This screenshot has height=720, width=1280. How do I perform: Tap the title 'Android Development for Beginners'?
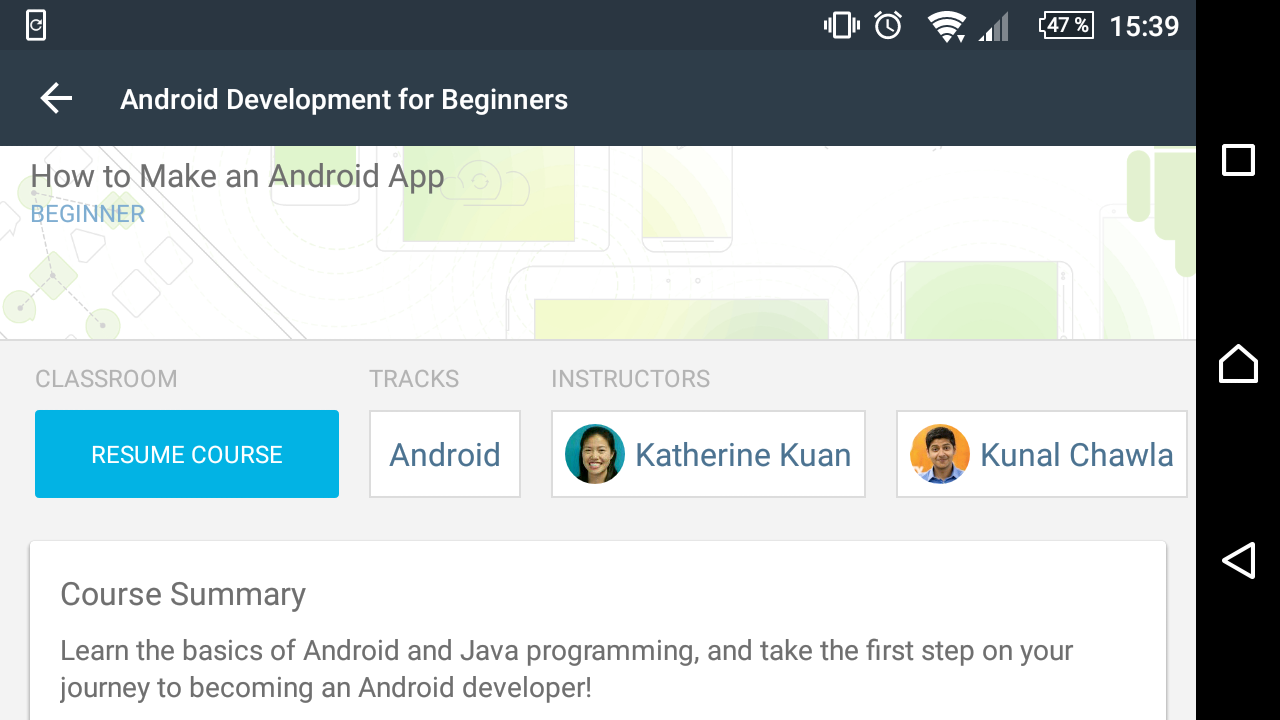(344, 100)
